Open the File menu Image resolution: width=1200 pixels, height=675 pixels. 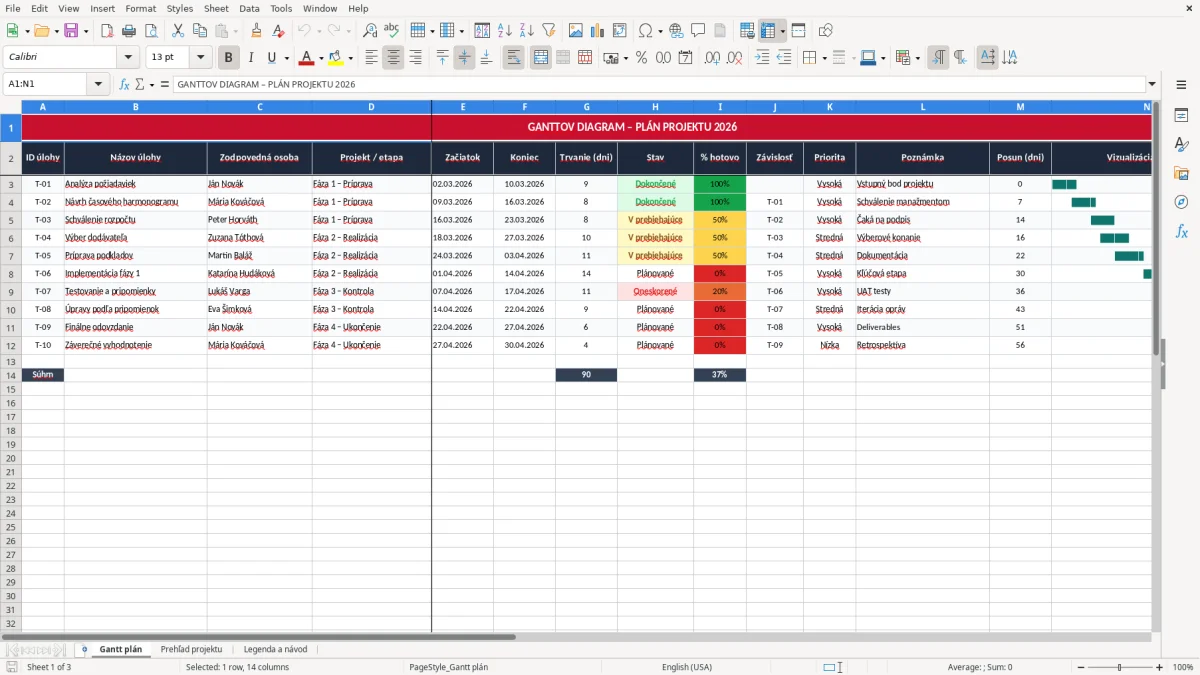[x=13, y=8]
